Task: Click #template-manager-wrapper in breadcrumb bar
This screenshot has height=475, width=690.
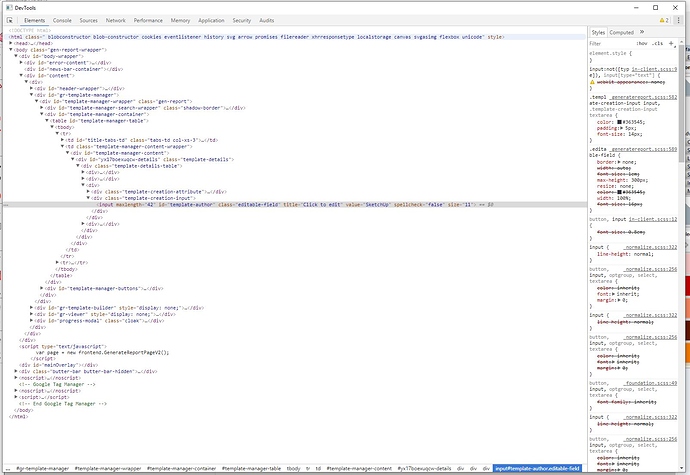Action: [108, 468]
